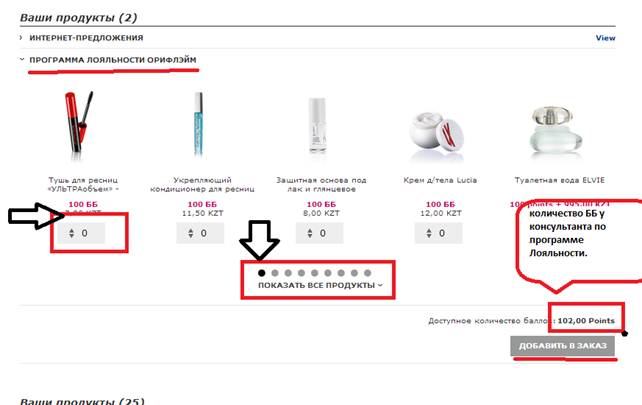Image resolution: width=642 pixels, height=405 pixels.
Task: Click quantity stepper arrows for nail base
Action: (310, 233)
